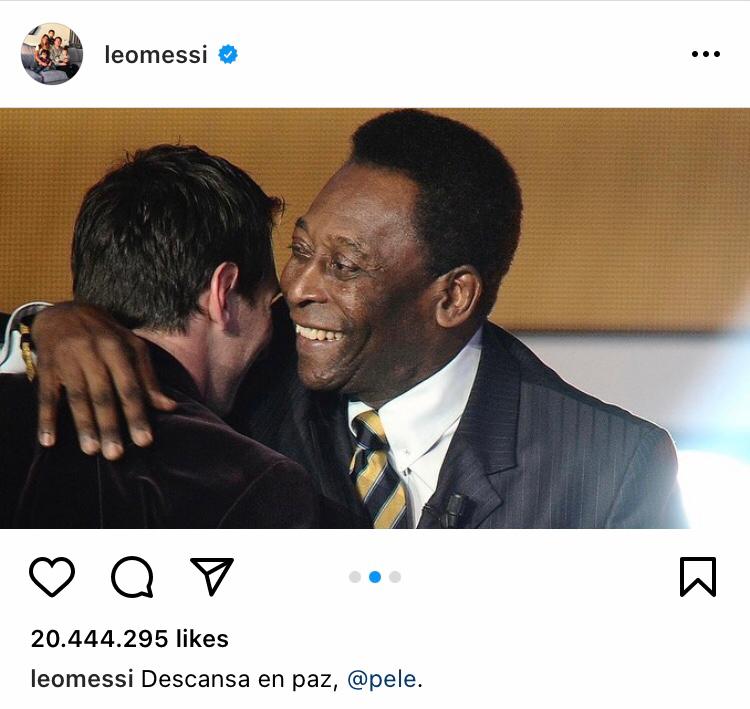The height and width of the screenshot is (709, 750).
Task: Open comments via the speech bubble icon
Action: (x=132, y=577)
